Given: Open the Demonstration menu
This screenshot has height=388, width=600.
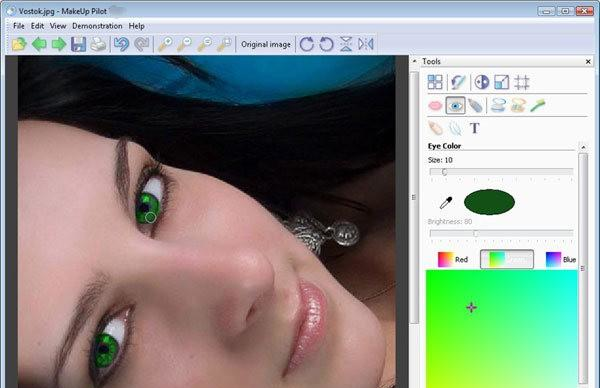Looking at the screenshot, I should point(97,26).
